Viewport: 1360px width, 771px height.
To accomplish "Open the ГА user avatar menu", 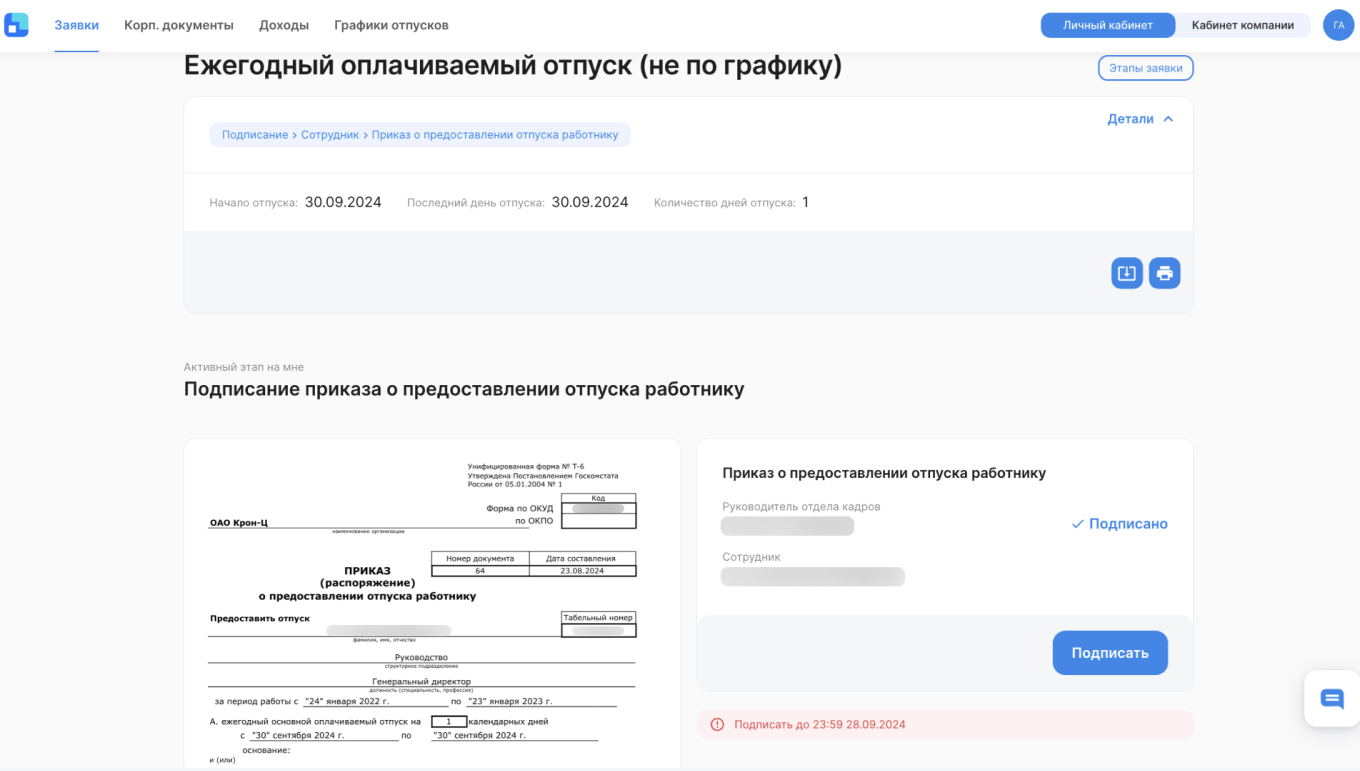I will [x=1338, y=25].
